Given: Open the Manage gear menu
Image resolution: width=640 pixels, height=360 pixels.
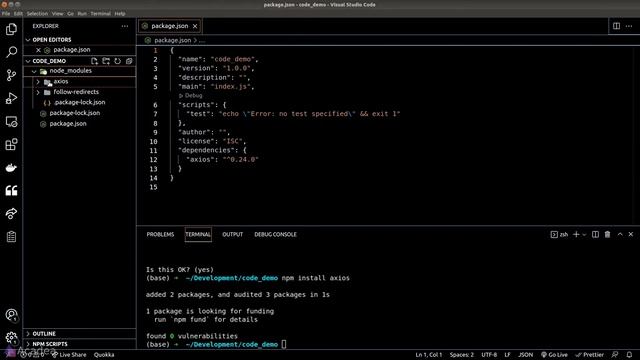Looking at the screenshot, I should point(11,338).
